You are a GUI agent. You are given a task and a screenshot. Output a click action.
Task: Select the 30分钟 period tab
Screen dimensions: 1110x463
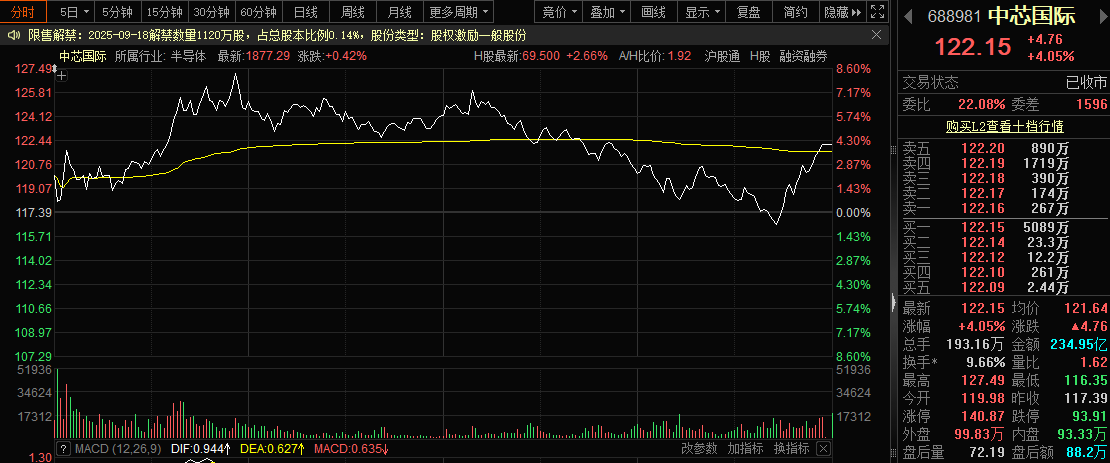211,12
